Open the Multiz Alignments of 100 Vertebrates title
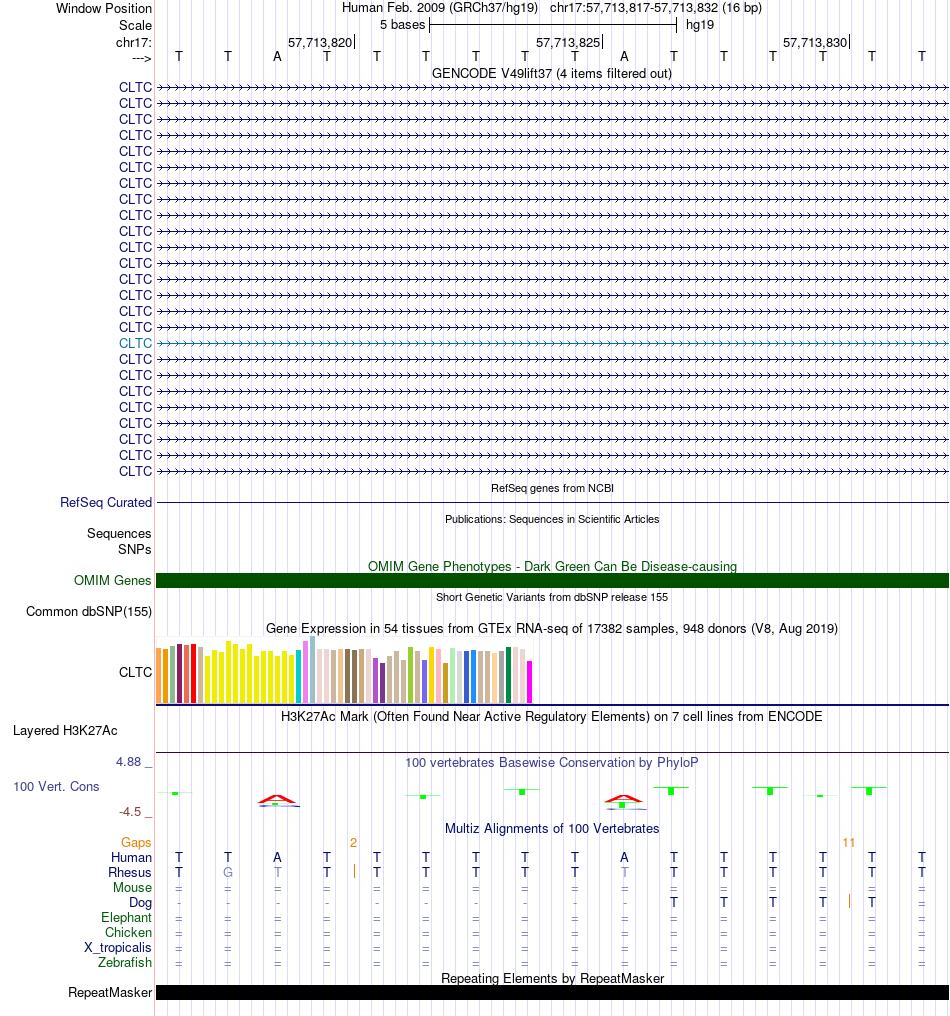Screen dimensions: 950x1016 [551, 828]
